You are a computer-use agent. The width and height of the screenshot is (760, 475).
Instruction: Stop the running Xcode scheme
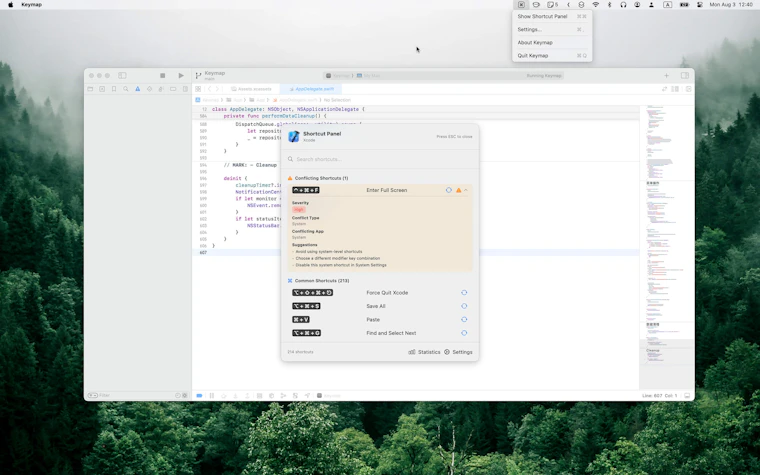tap(162, 76)
